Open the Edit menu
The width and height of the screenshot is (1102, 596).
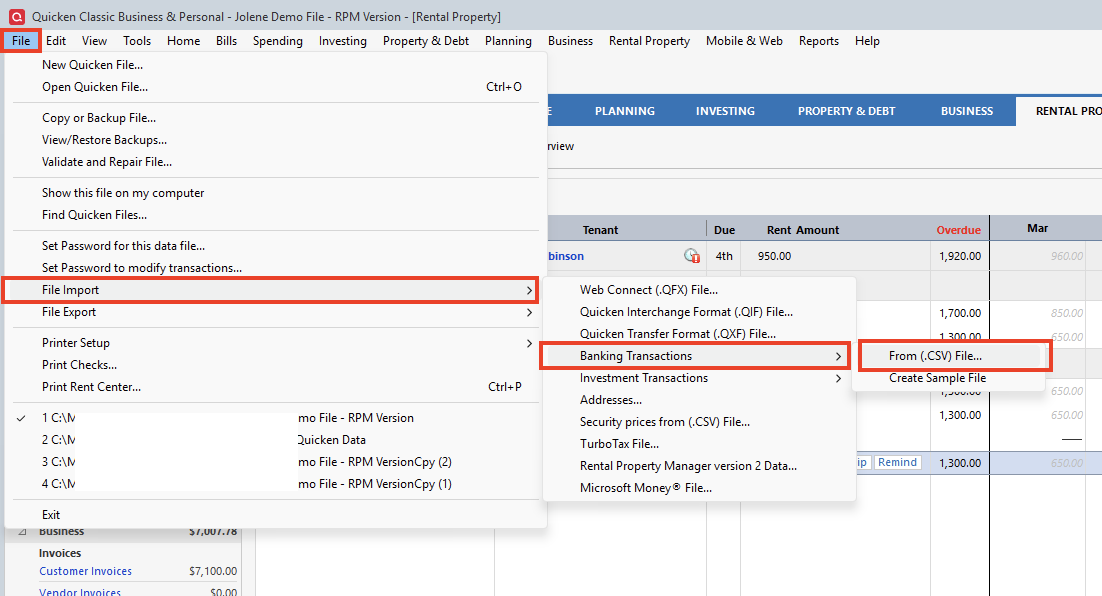point(56,41)
